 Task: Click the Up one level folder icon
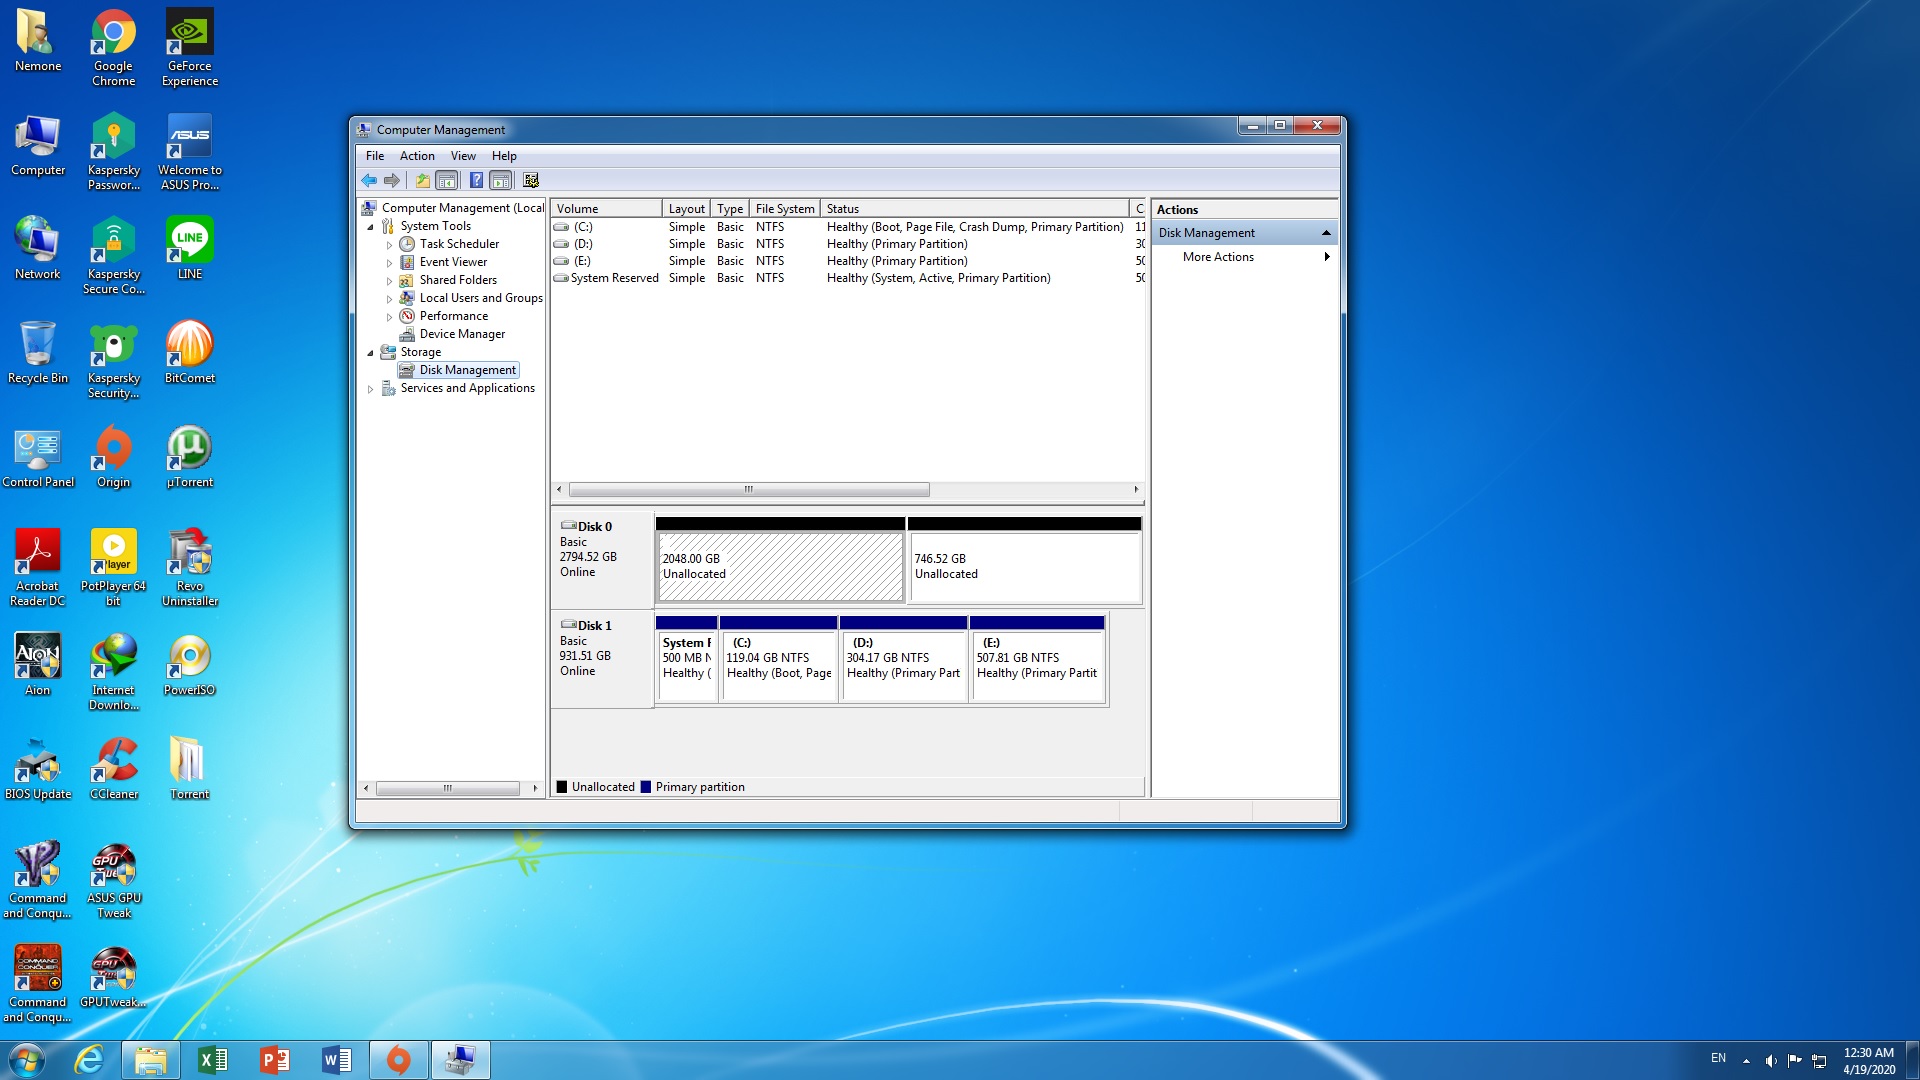coord(423,181)
